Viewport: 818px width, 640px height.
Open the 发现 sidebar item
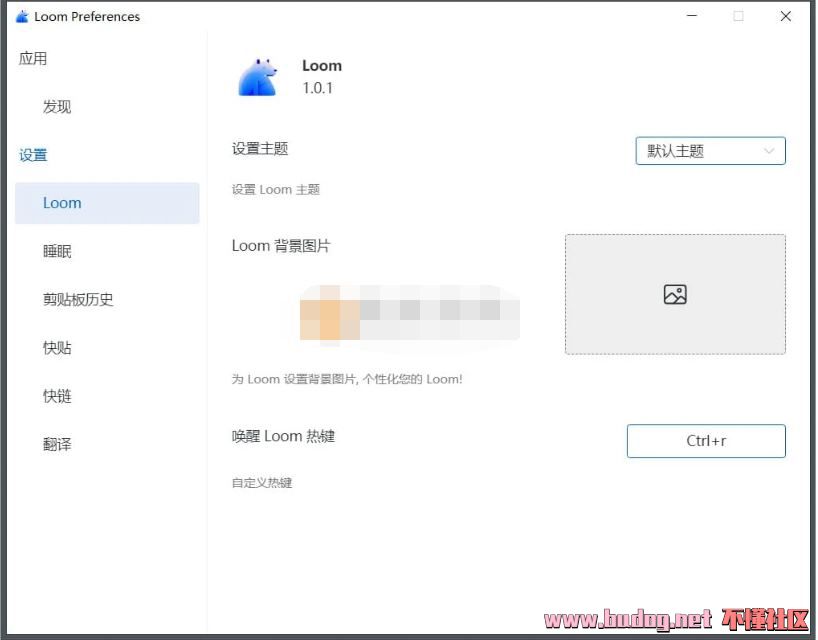click(57, 107)
